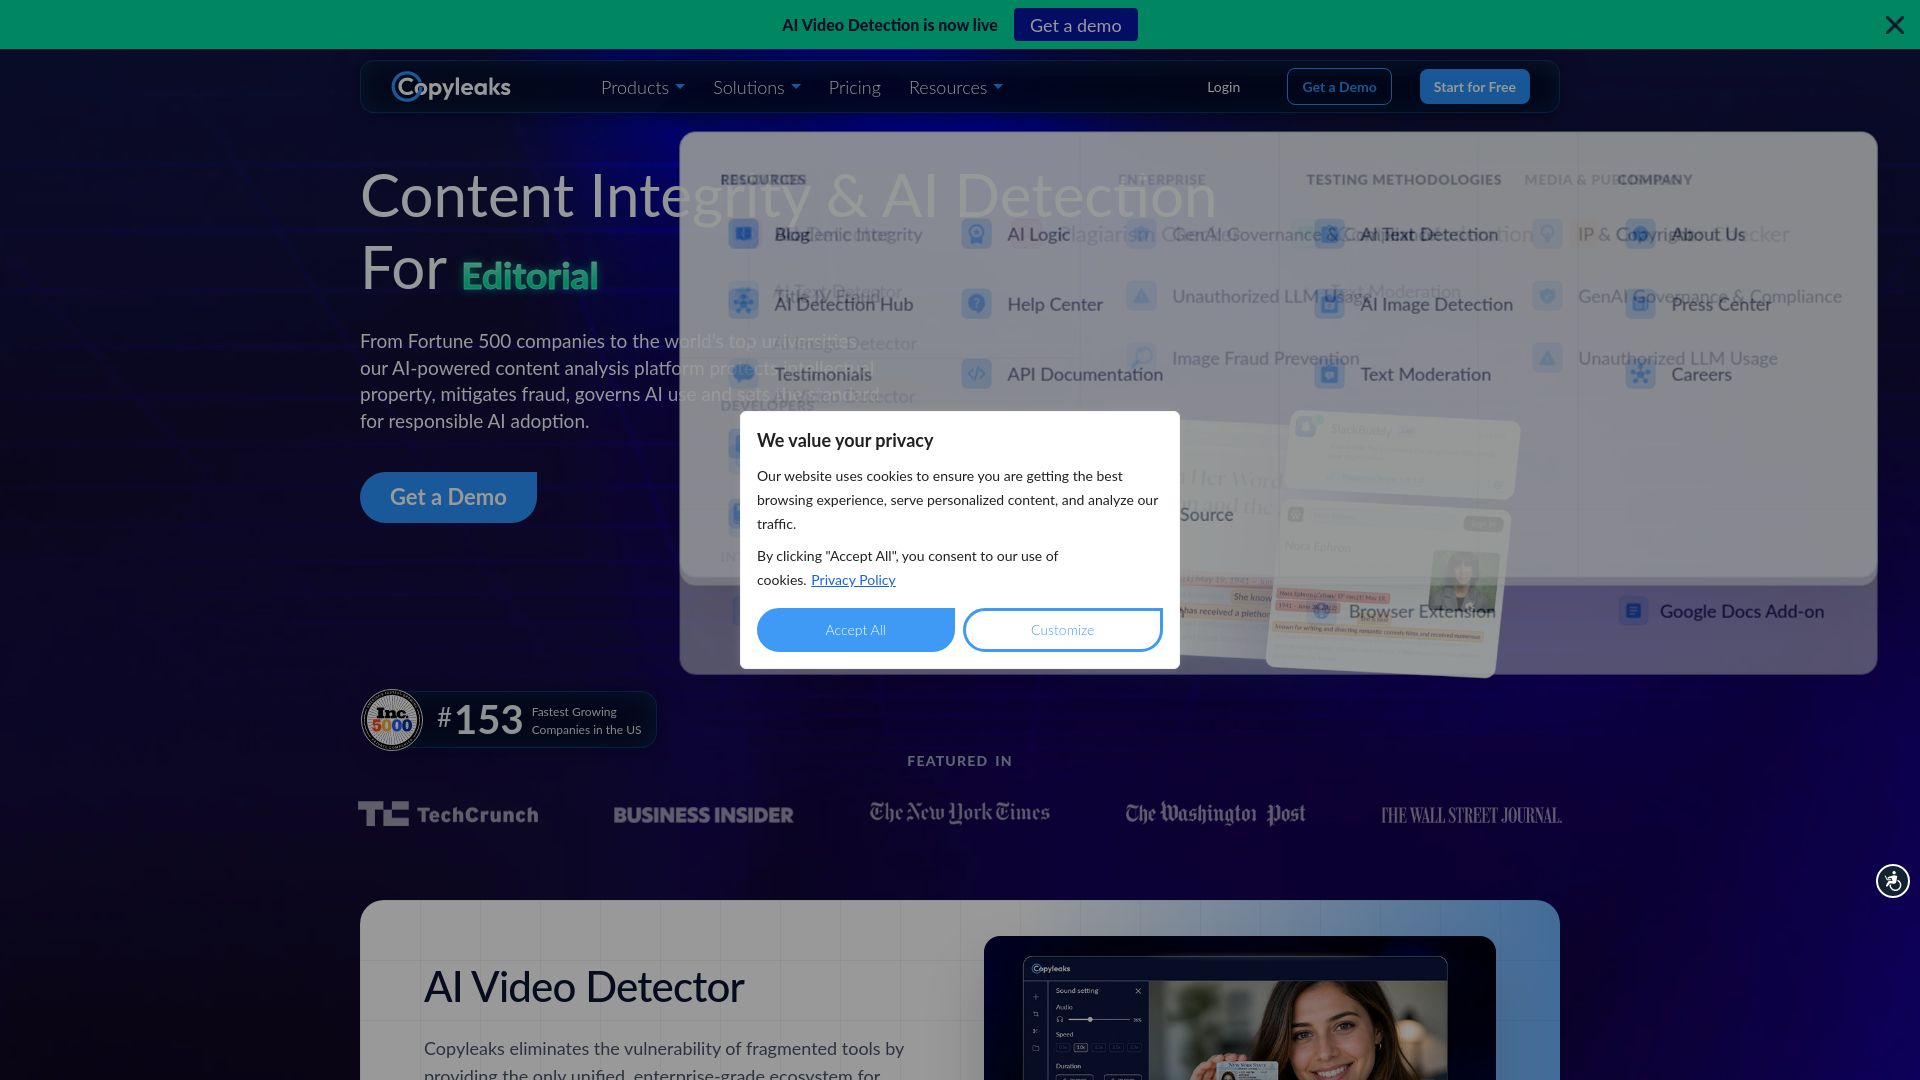Click the Text Moderation icon
Screen dimensions: 1920x1080
click(x=1329, y=374)
